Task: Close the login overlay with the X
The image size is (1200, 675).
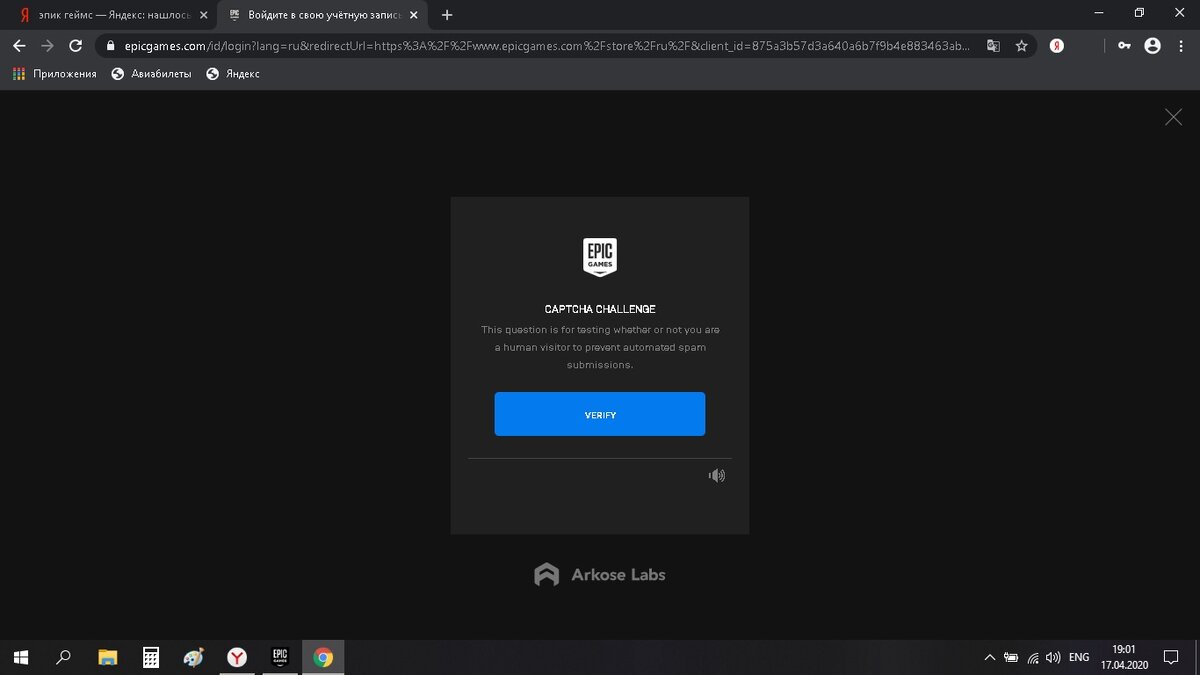Action: coord(1173,117)
